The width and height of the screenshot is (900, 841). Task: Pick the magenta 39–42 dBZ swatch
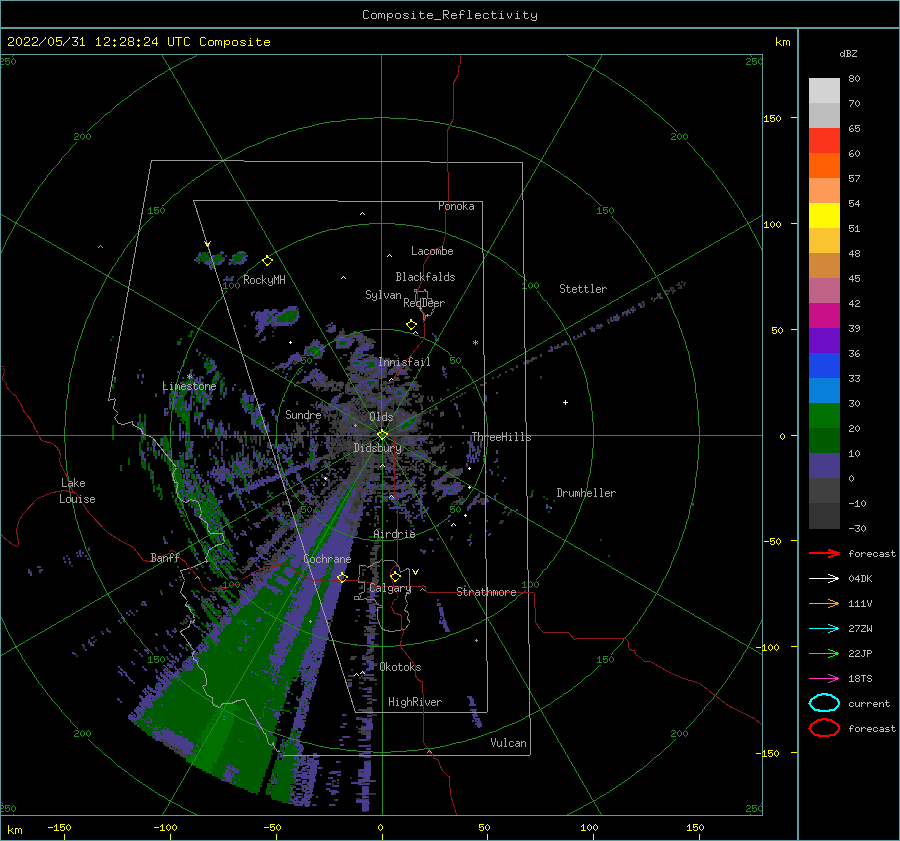pos(824,316)
